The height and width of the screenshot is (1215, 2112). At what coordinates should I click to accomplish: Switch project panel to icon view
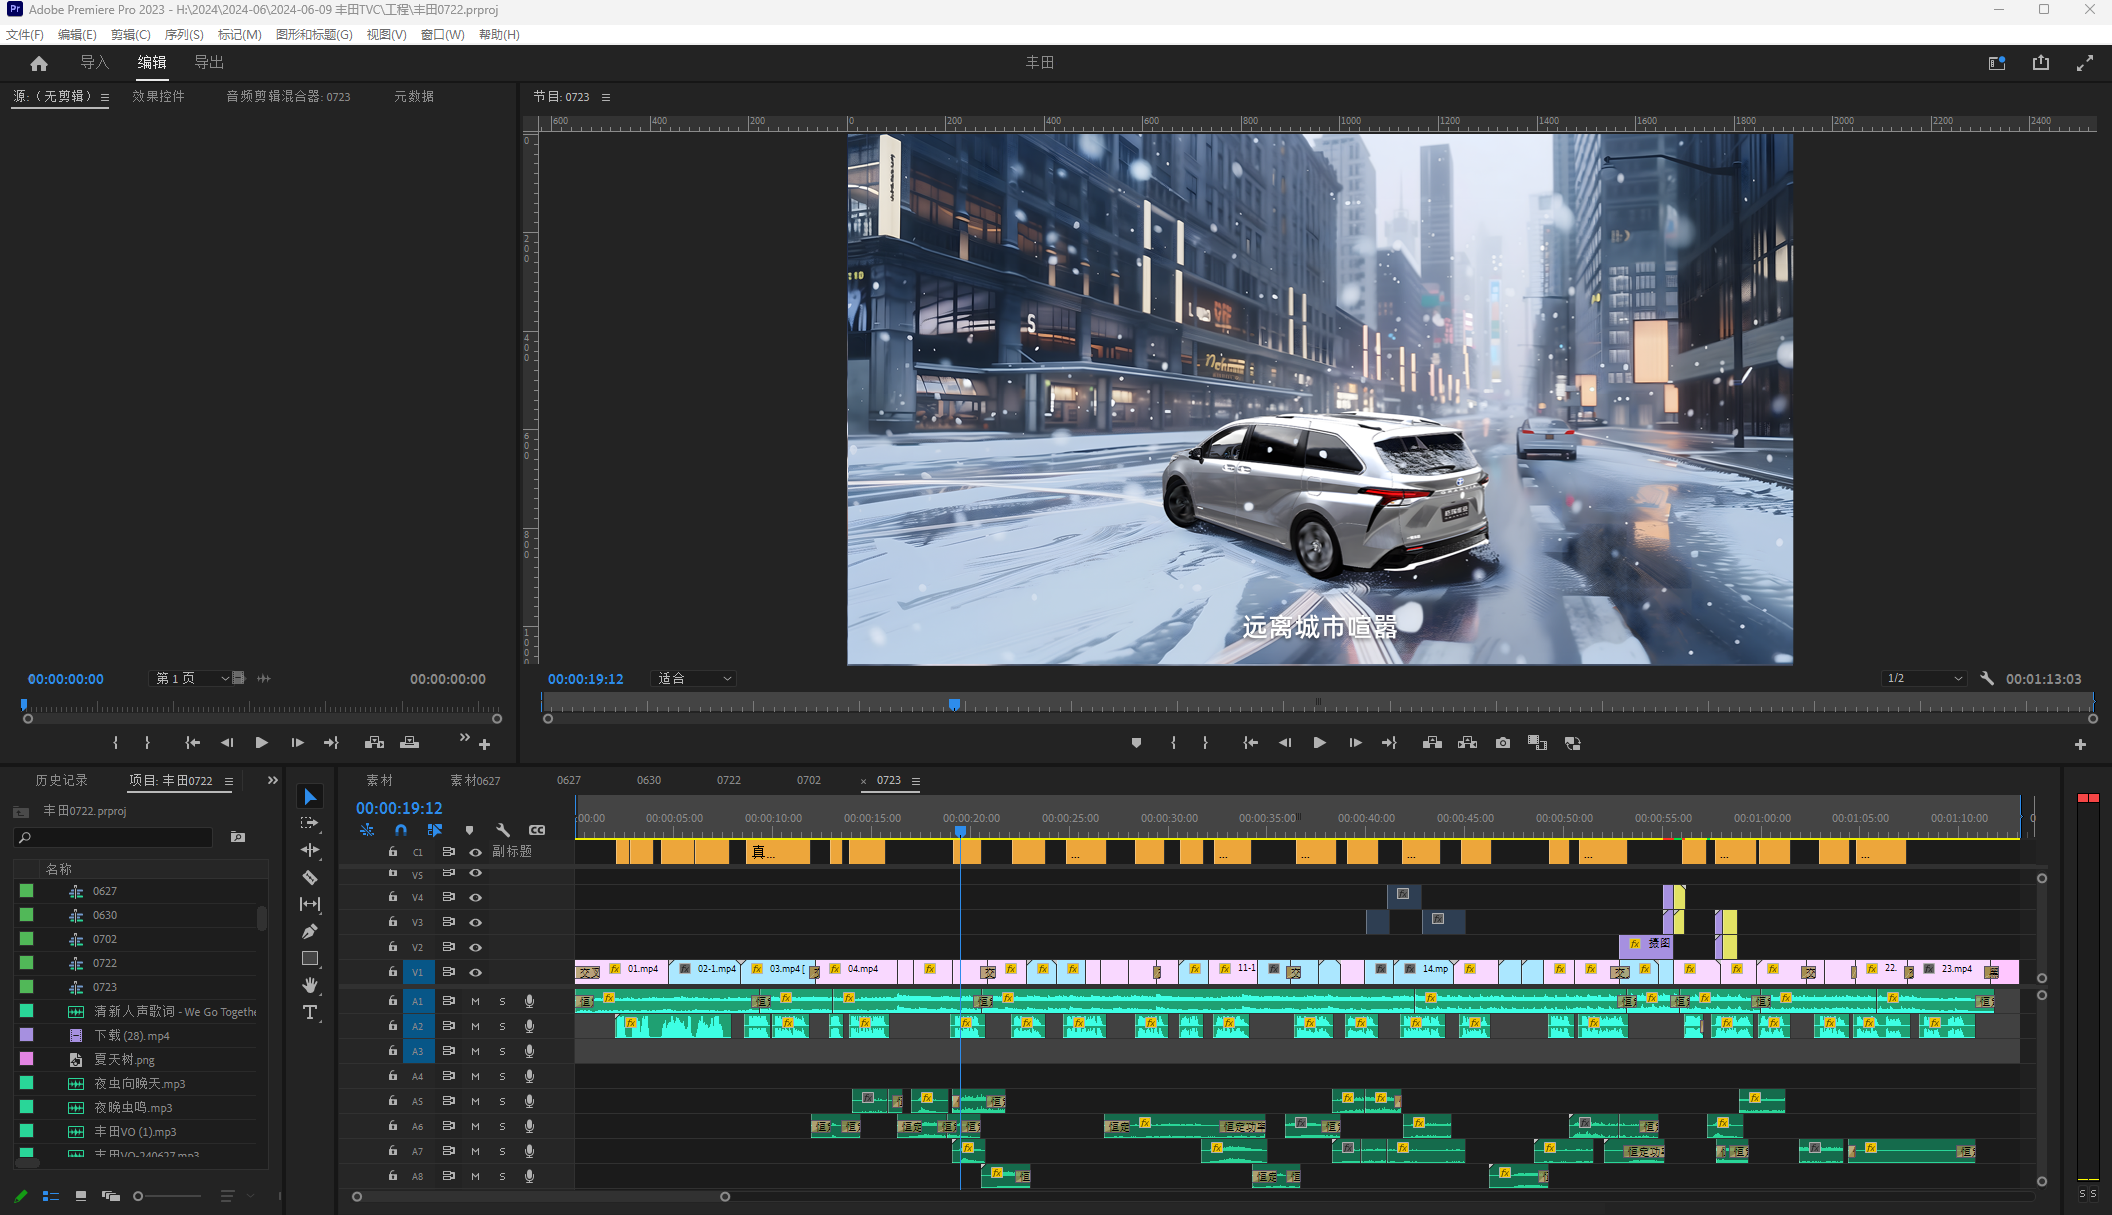pos(81,1196)
